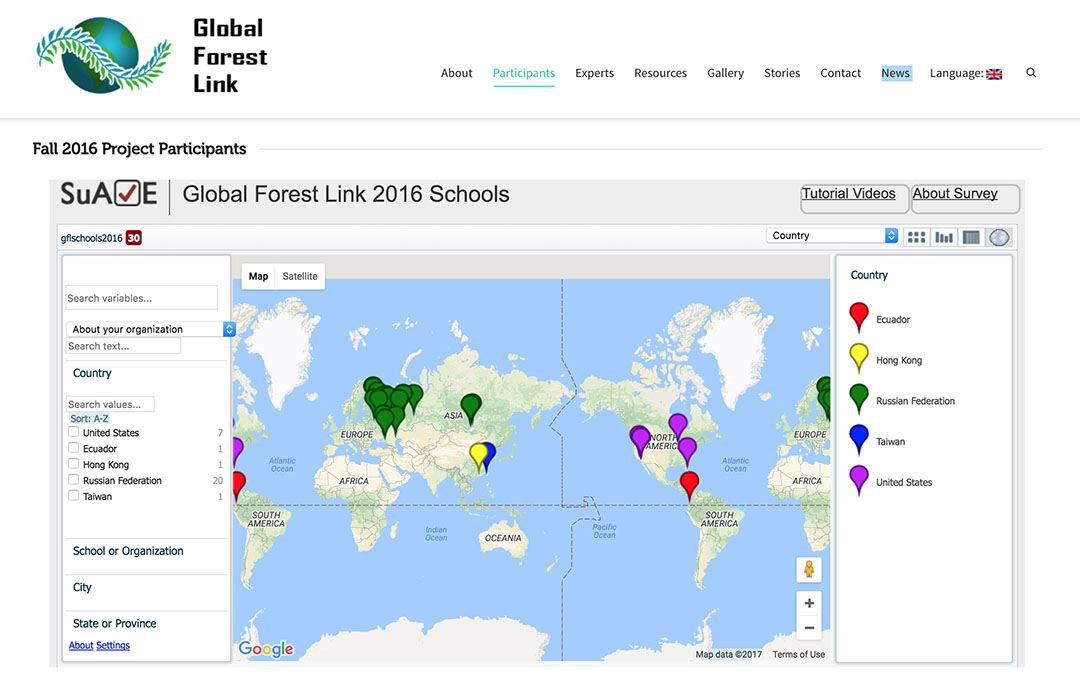This screenshot has width=1080, height=677.
Task: Open the About your organization dropdown
Action: [151, 329]
